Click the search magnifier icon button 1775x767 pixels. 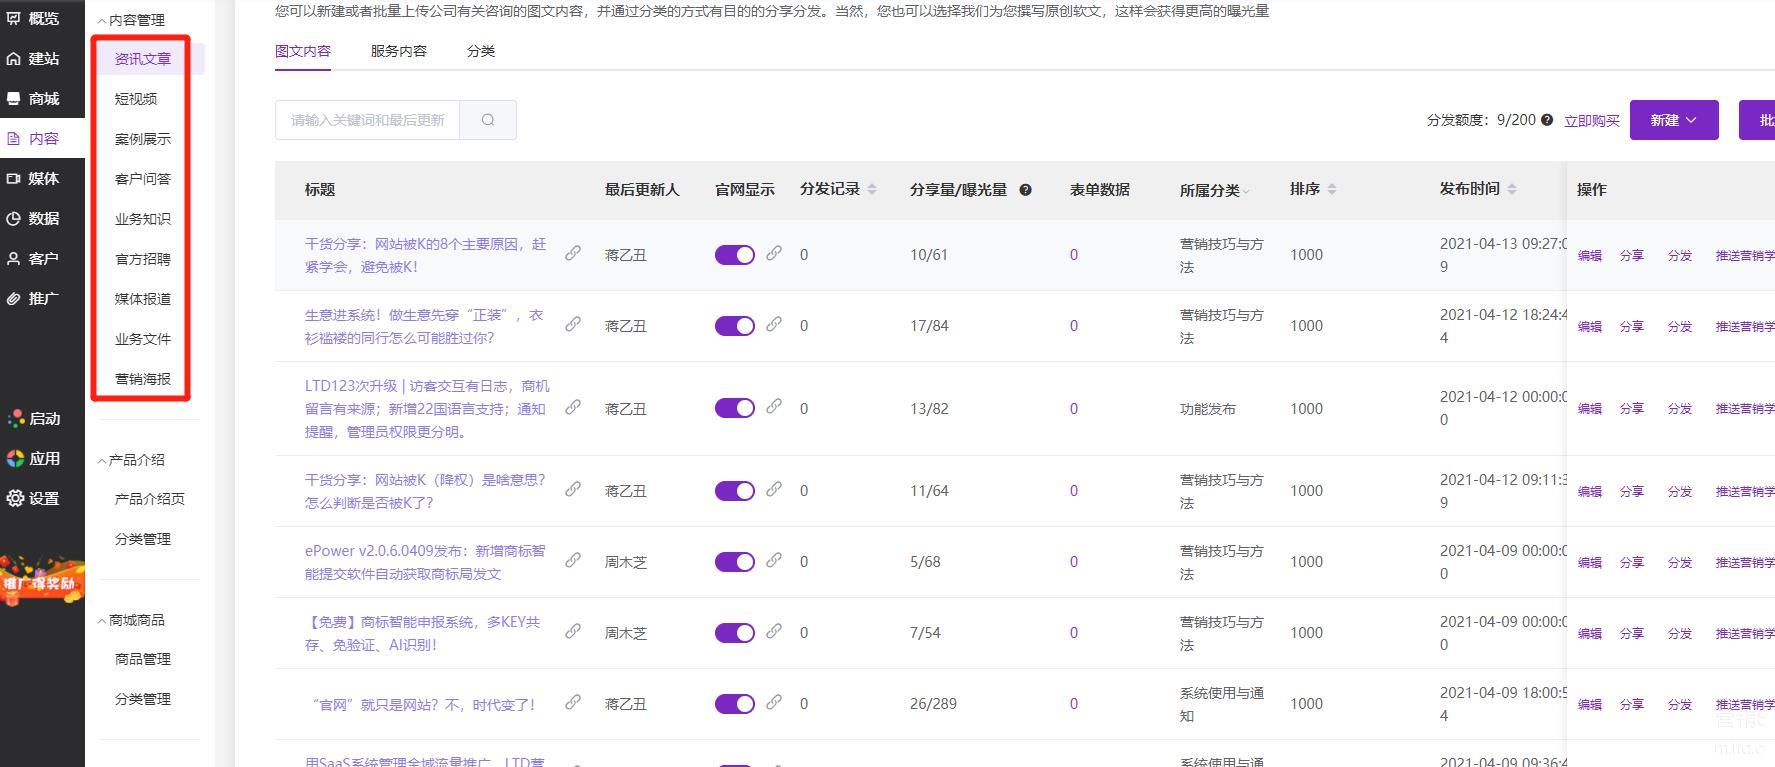[488, 120]
